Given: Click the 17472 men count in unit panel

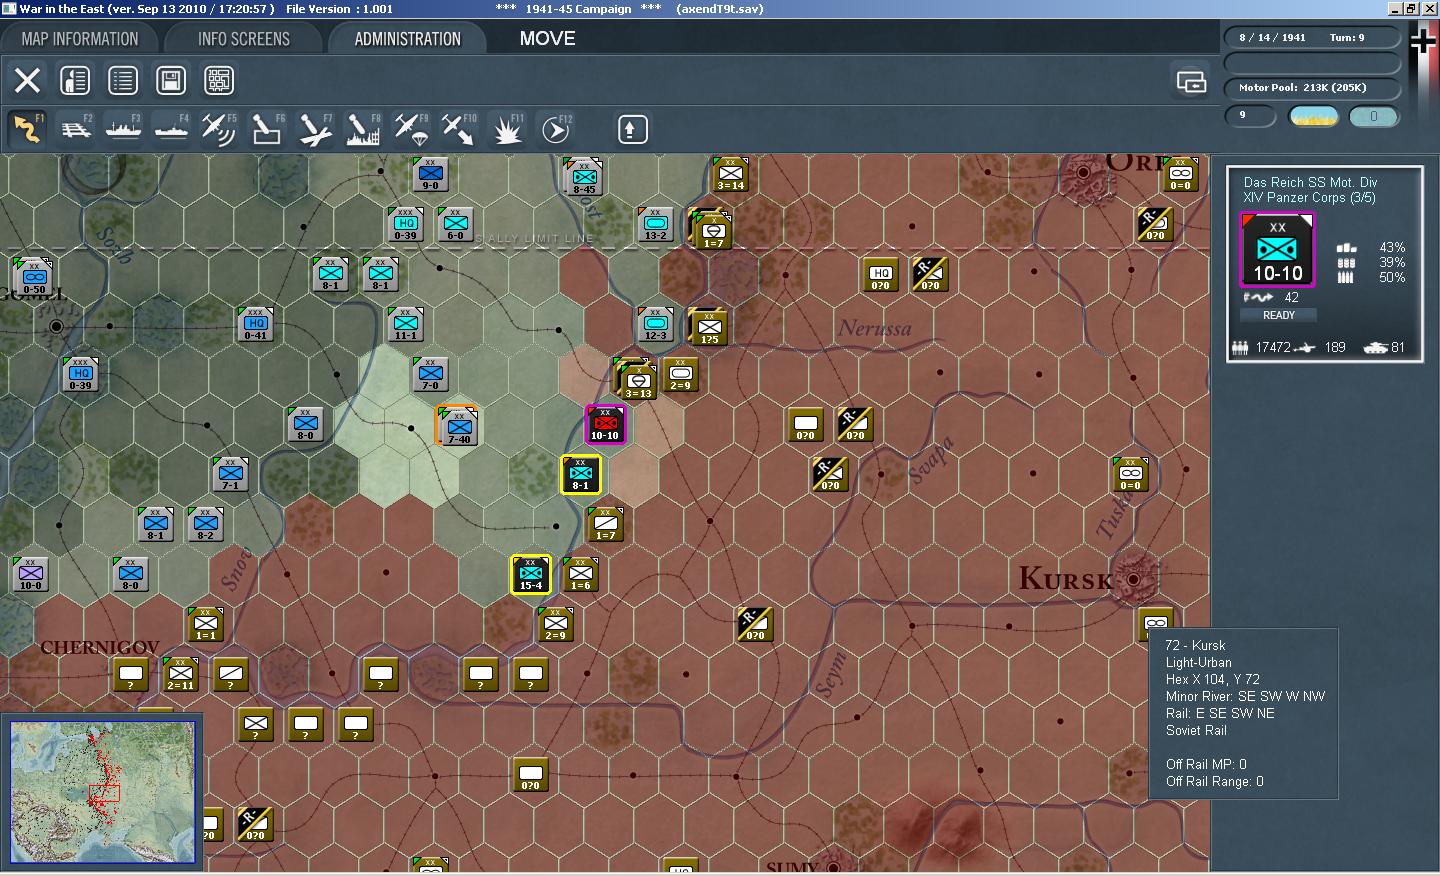Looking at the screenshot, I should coord(1272,347).
